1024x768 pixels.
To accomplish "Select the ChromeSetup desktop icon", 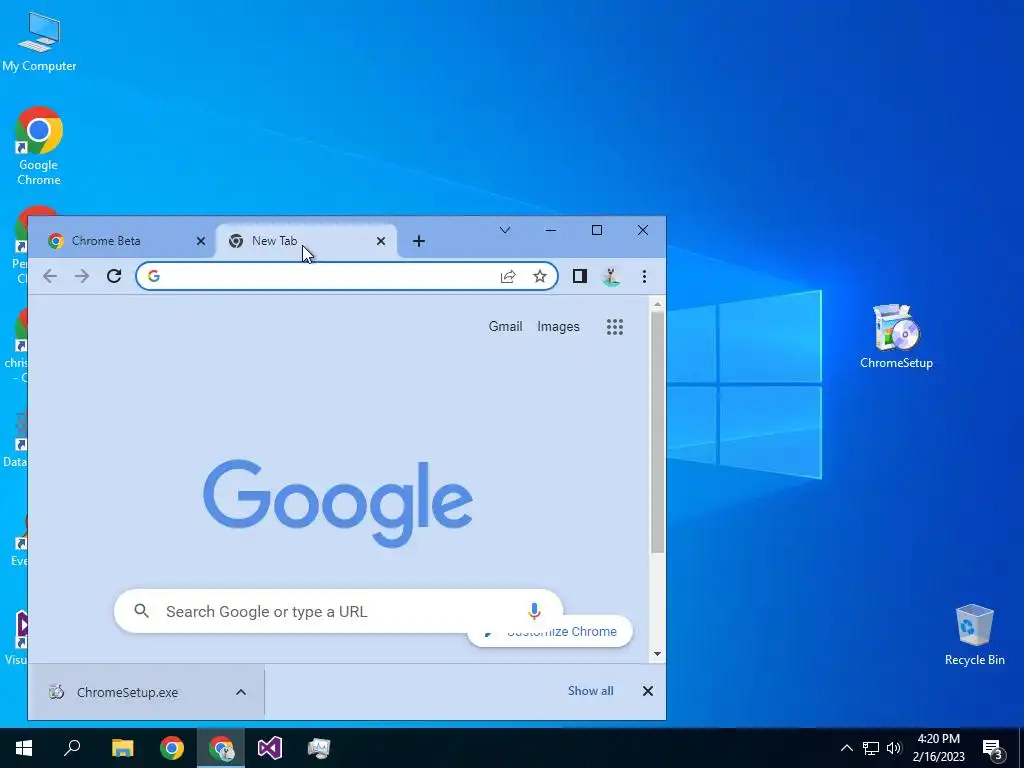I will (896, 337).
